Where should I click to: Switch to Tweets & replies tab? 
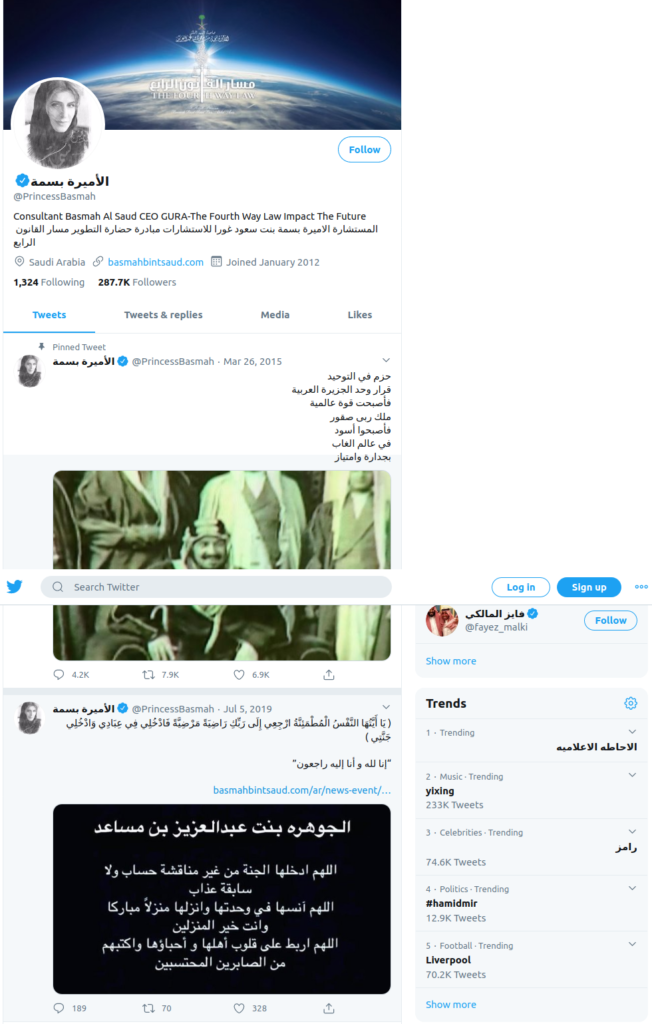[163, 315]
